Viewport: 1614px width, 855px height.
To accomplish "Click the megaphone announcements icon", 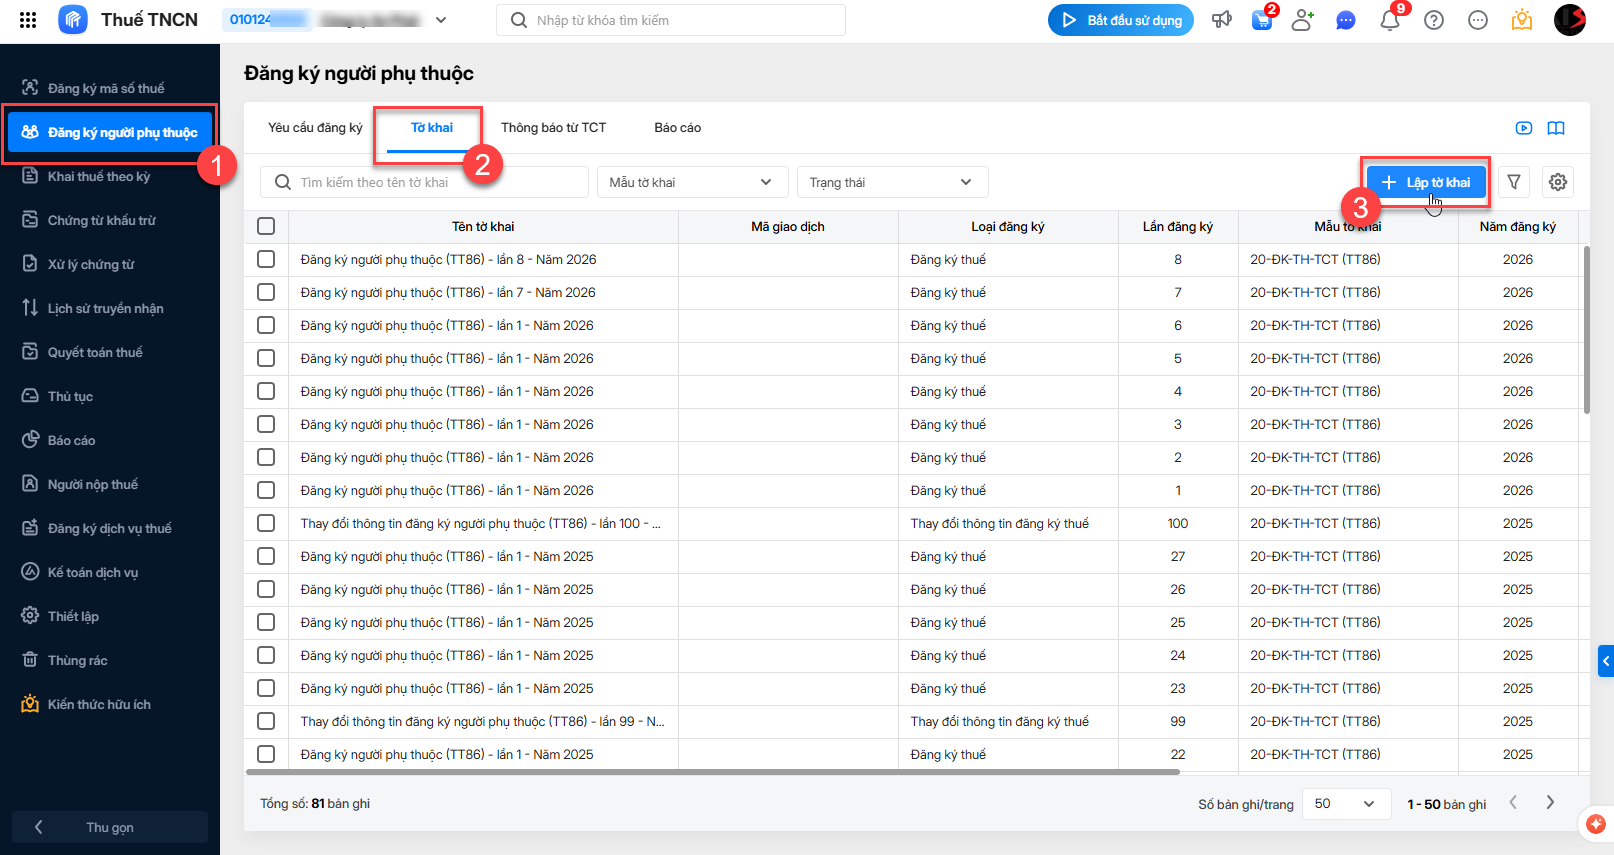I will click(x=1222, y=20).
